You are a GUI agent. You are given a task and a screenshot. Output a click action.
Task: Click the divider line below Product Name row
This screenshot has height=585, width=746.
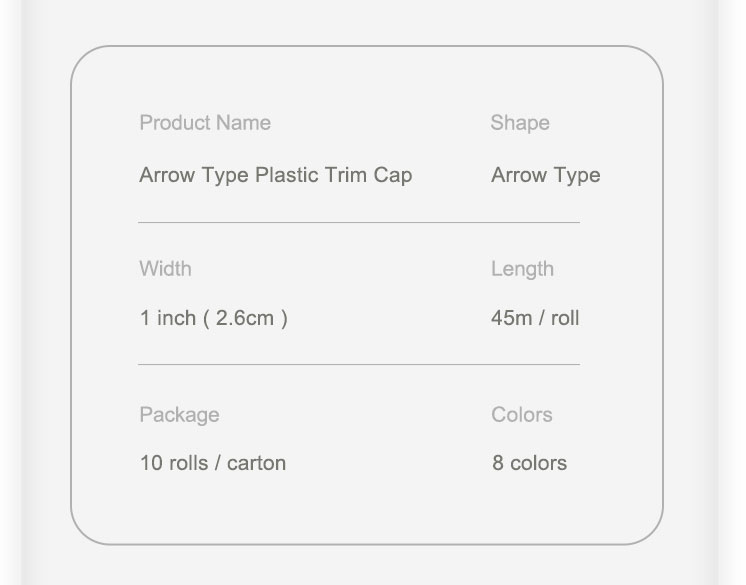point(358,222)
